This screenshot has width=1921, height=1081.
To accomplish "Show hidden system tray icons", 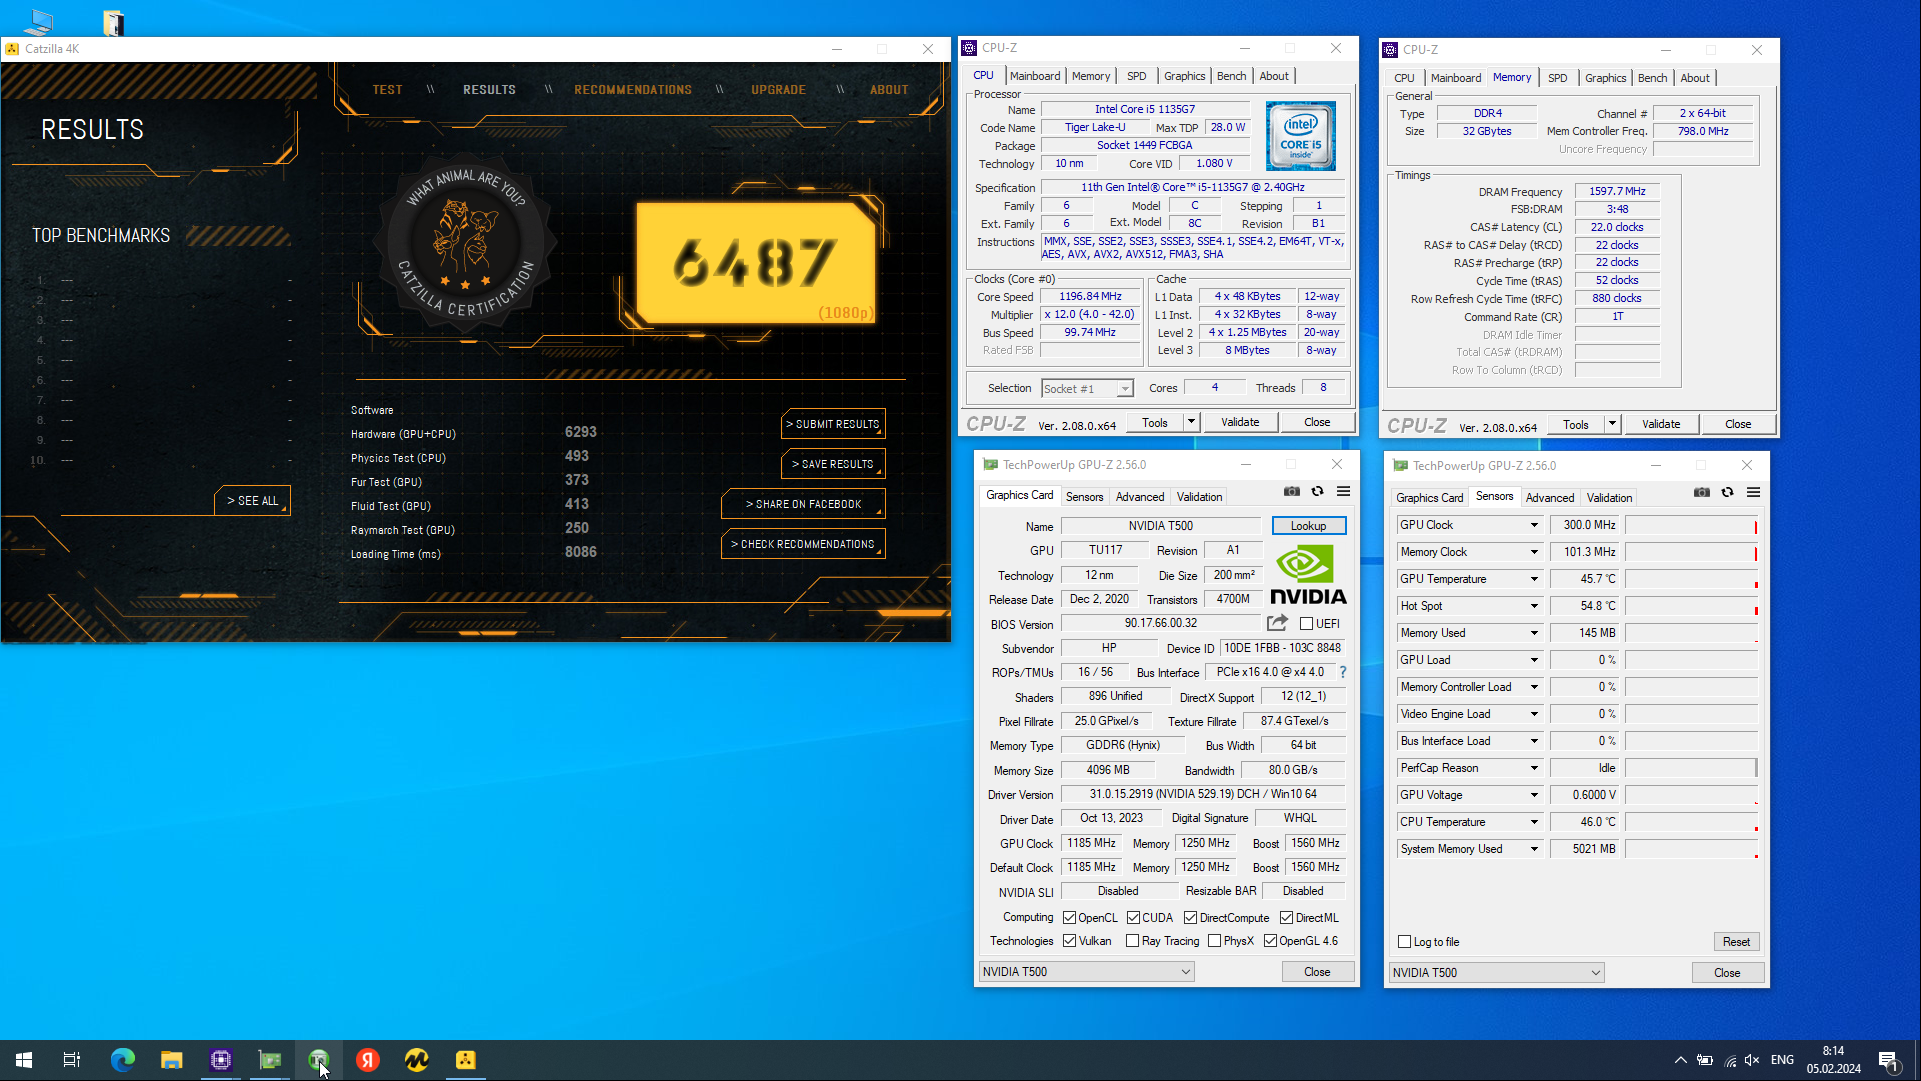I will [1681, 1060].
